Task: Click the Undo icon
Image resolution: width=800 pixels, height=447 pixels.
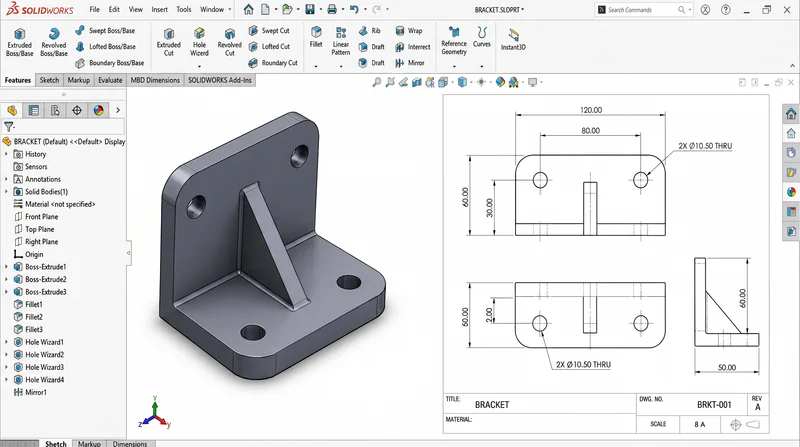Action: tap(354, 9)
